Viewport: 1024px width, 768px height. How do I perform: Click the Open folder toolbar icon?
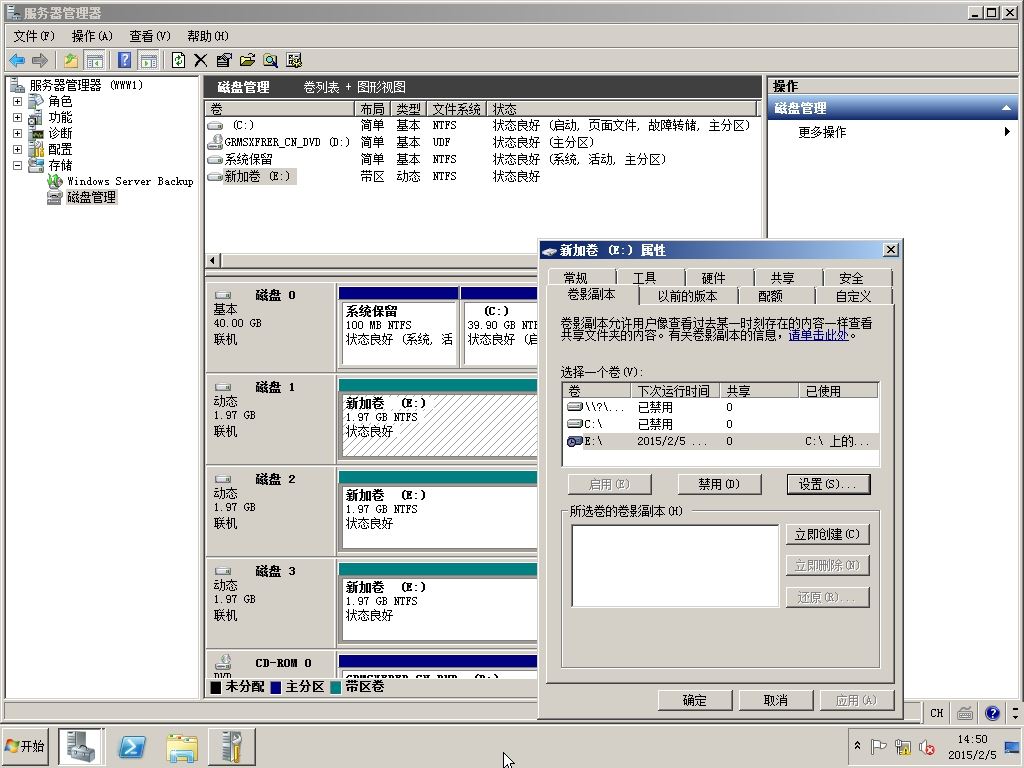247,61
